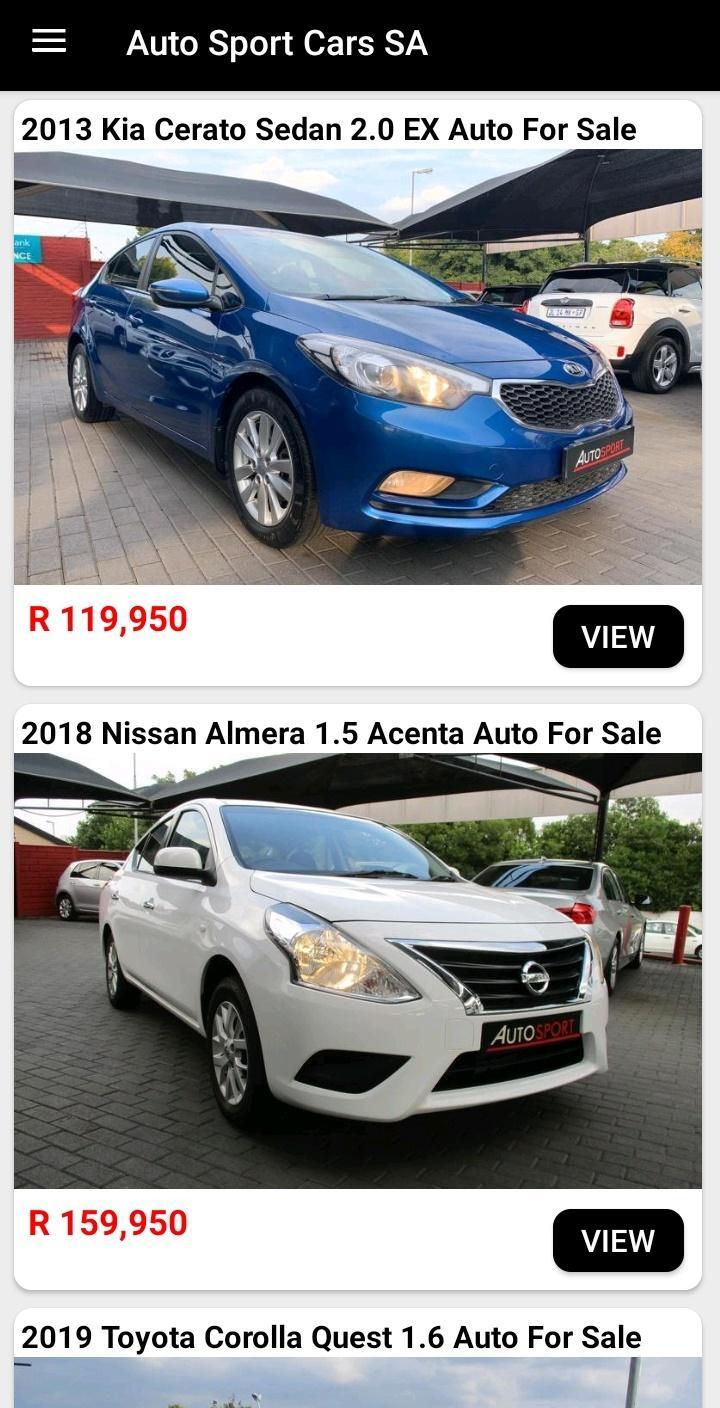The image size is (720, 1408).
Task: Click the Kia badge on the blue car's grille
Action: pyautogui.click(x=574, y=369)
